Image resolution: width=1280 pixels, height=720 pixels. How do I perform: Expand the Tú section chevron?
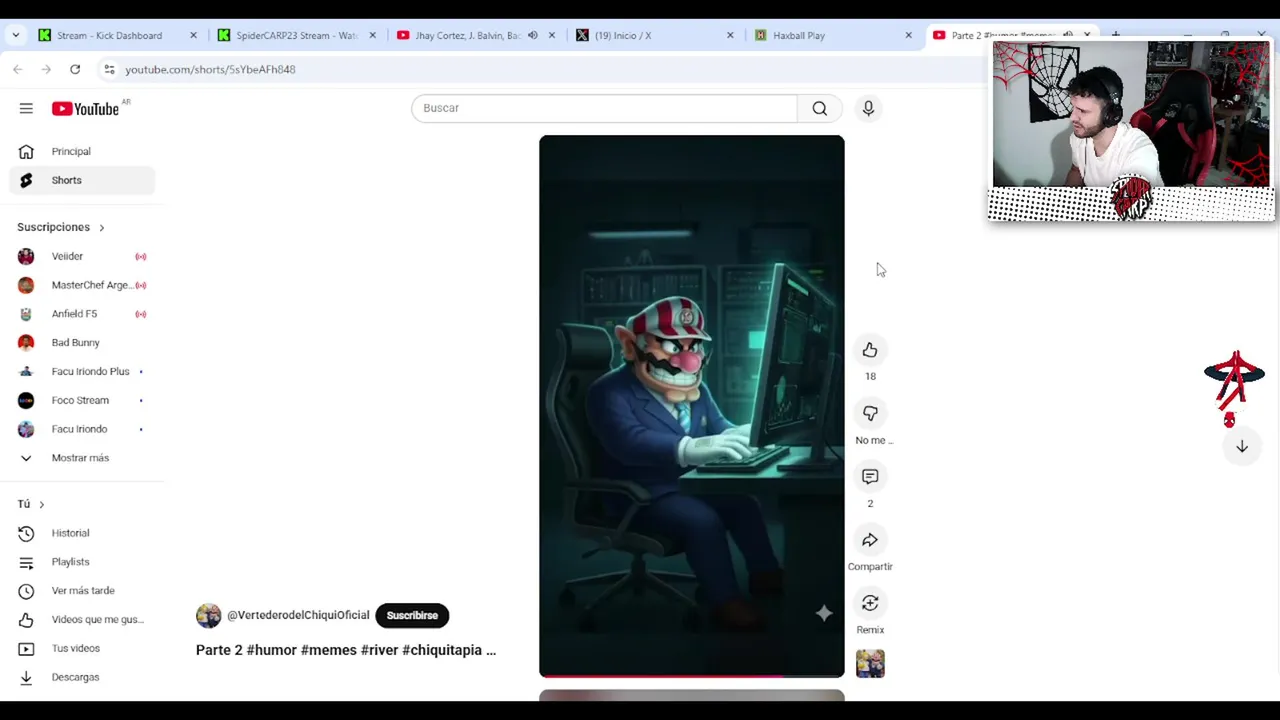[41, 504]
